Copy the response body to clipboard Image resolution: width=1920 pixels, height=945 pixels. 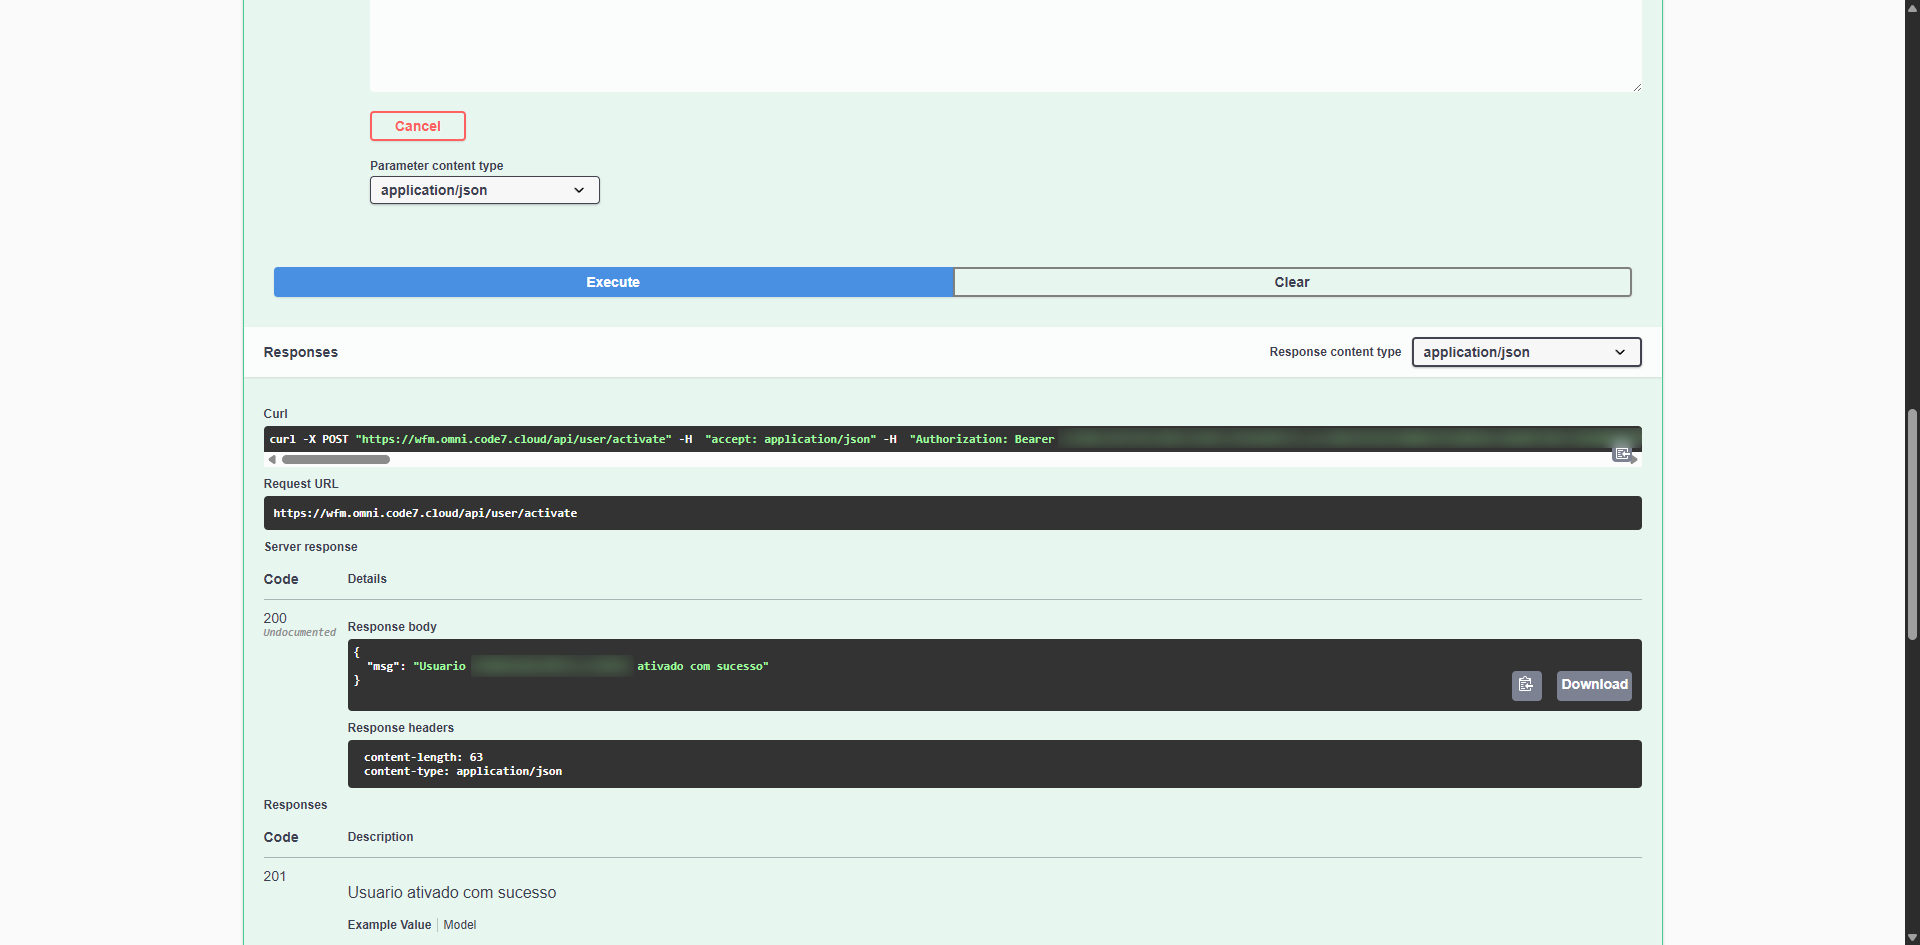[x=1526, y=685]
